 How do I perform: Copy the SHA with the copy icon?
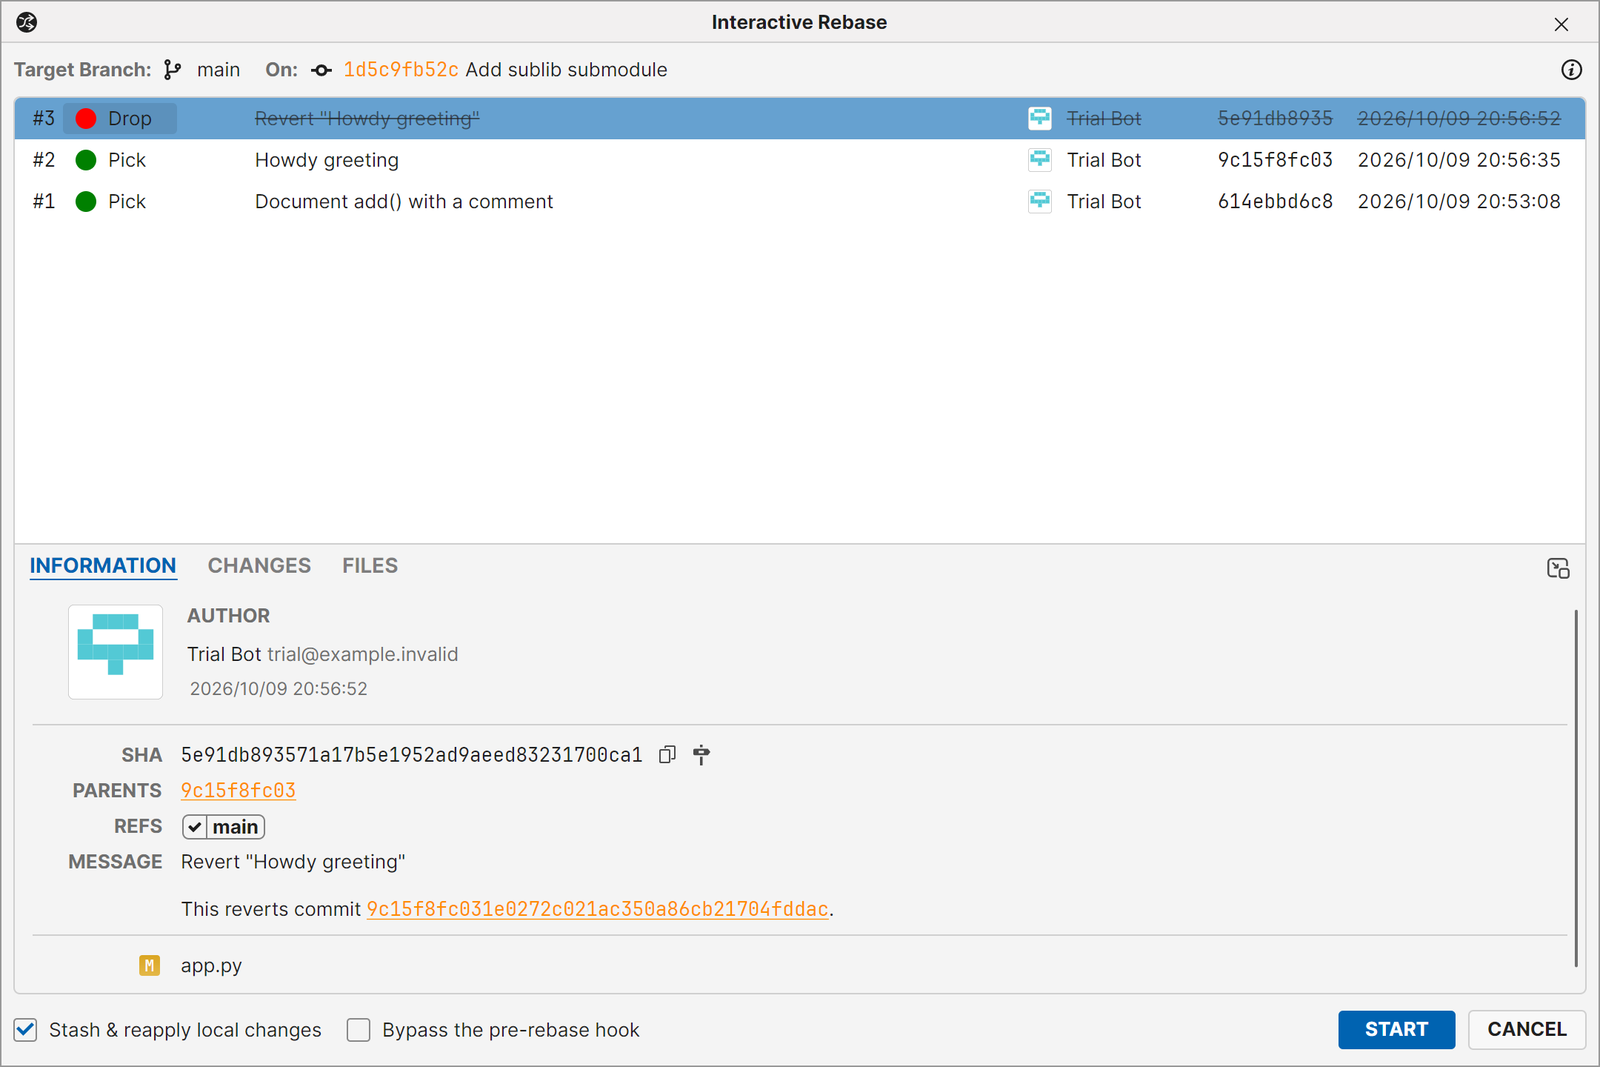tap(668, 755)
